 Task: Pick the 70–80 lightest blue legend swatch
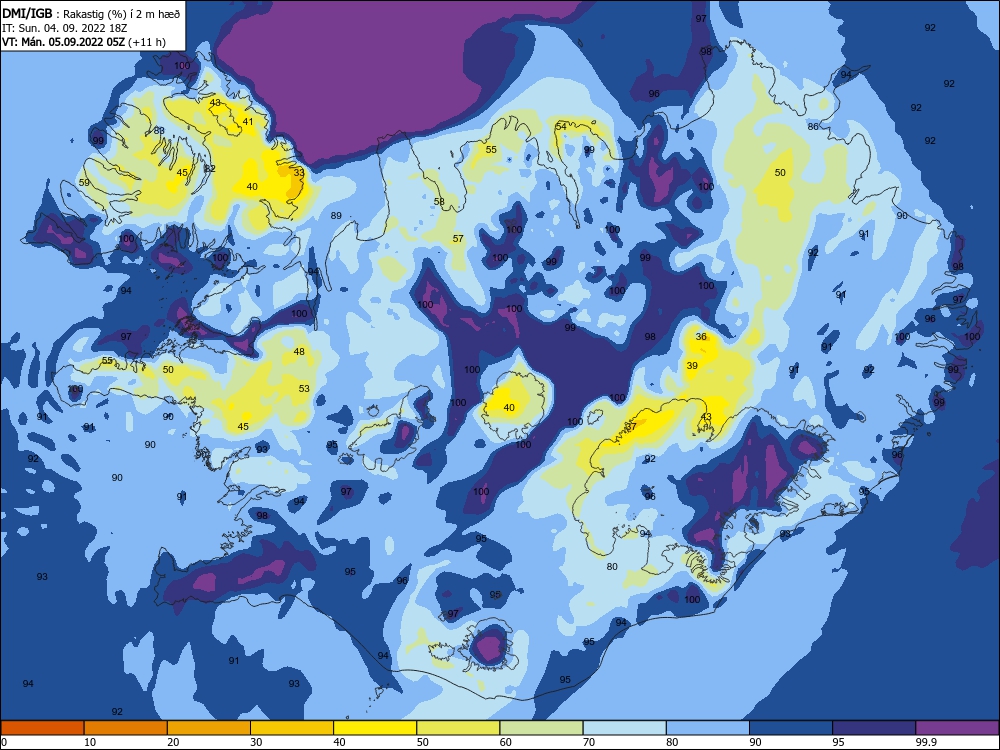624,728
